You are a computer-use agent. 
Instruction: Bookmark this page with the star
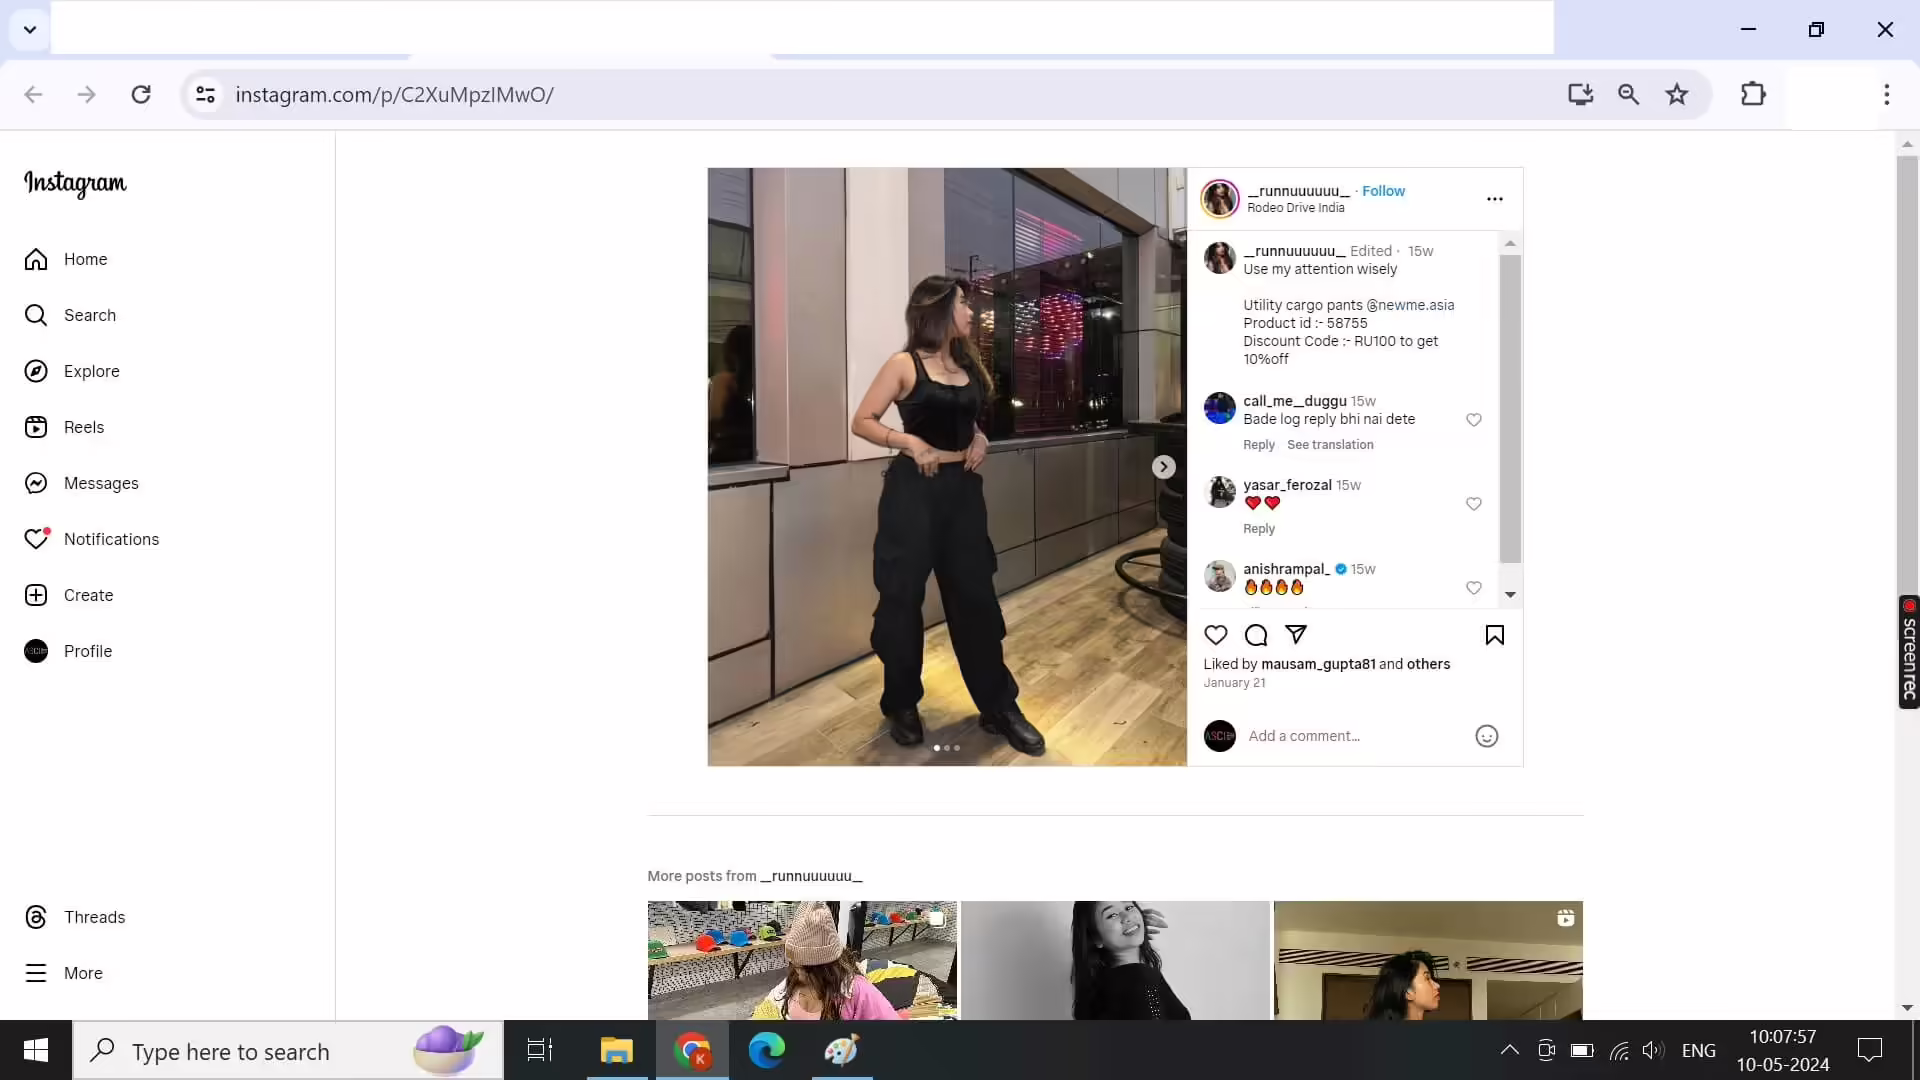click(1677, 94)
